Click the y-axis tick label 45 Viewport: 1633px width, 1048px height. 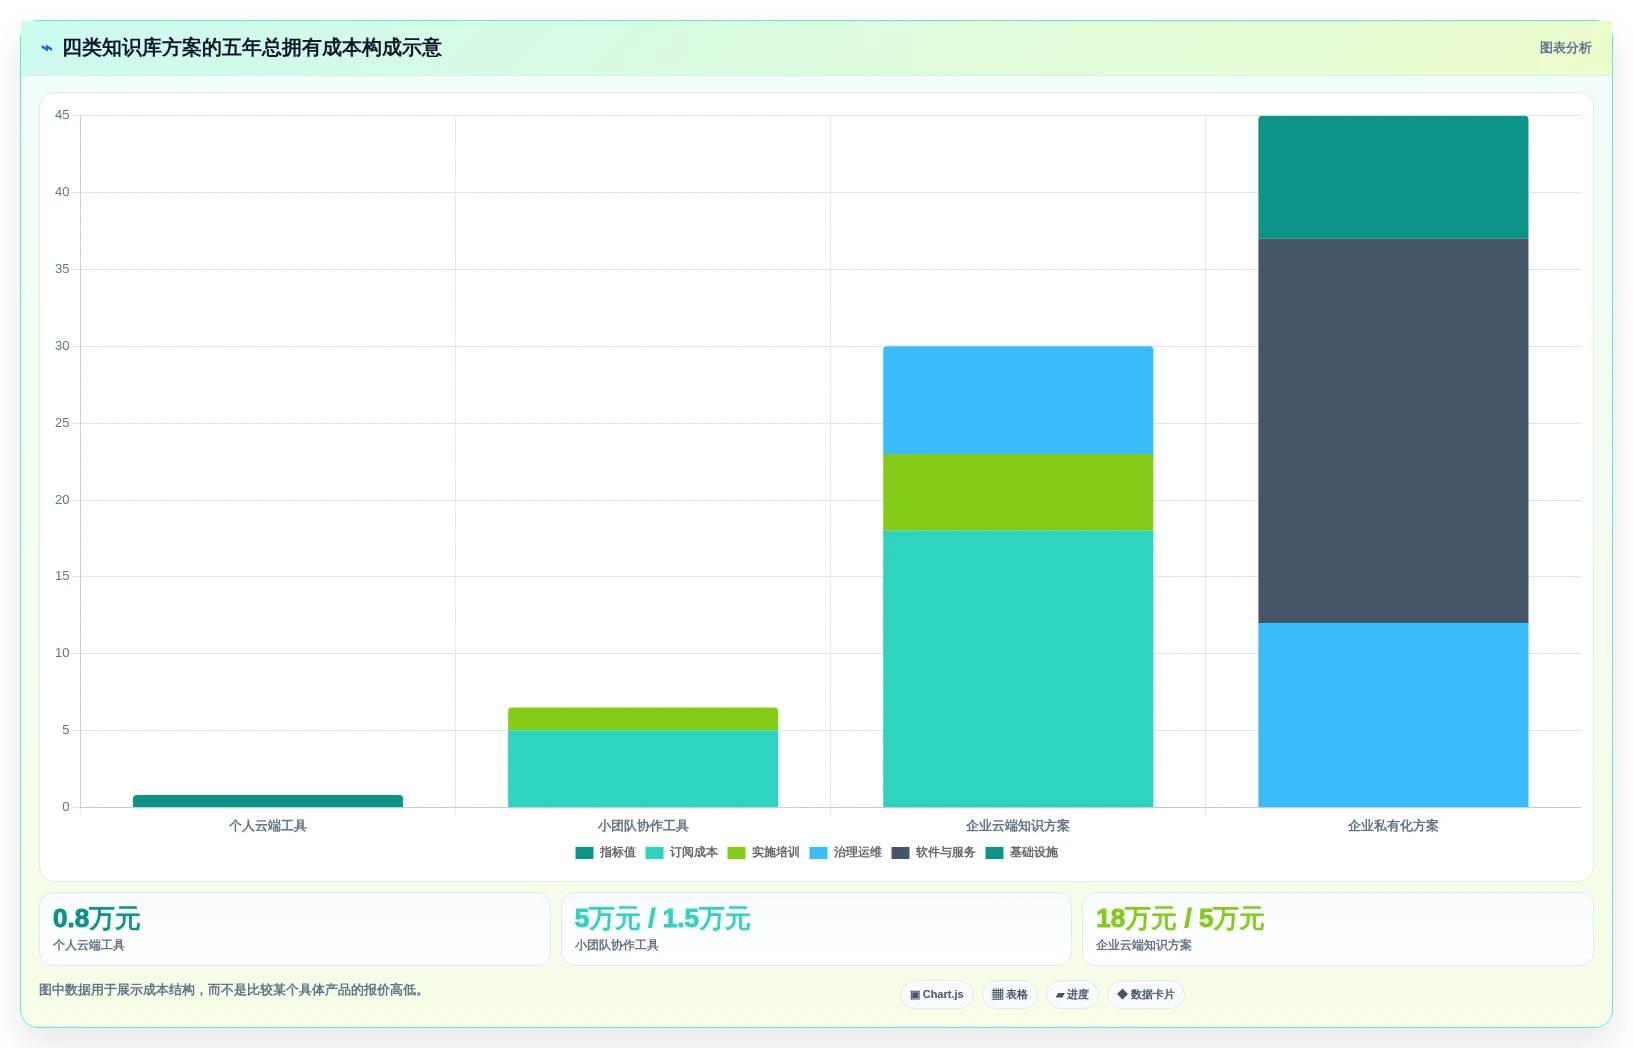pos(62,115)
